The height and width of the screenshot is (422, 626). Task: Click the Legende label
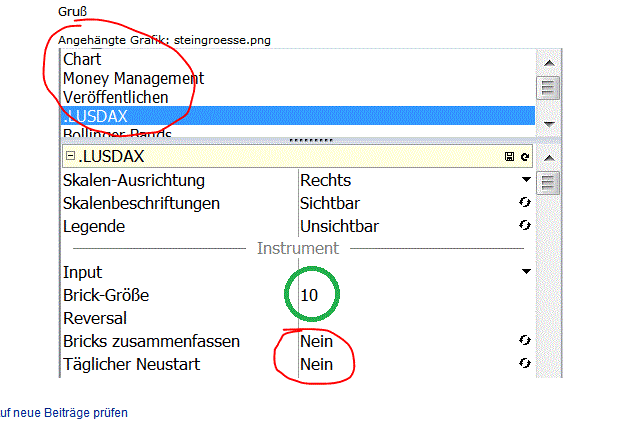pyautogui.click(x=94, y=226)
